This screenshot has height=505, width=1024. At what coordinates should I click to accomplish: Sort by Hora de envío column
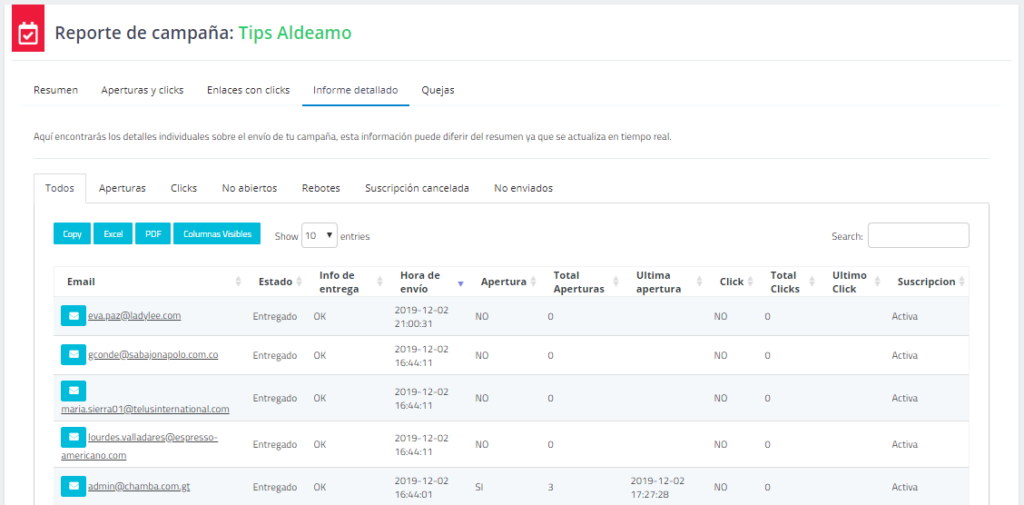pyautogui.click(x=460, y=282)
